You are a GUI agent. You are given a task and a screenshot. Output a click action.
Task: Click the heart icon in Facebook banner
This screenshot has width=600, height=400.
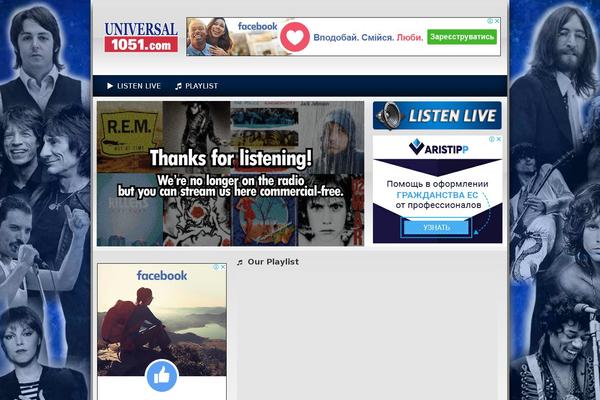(x=295, y=37)
